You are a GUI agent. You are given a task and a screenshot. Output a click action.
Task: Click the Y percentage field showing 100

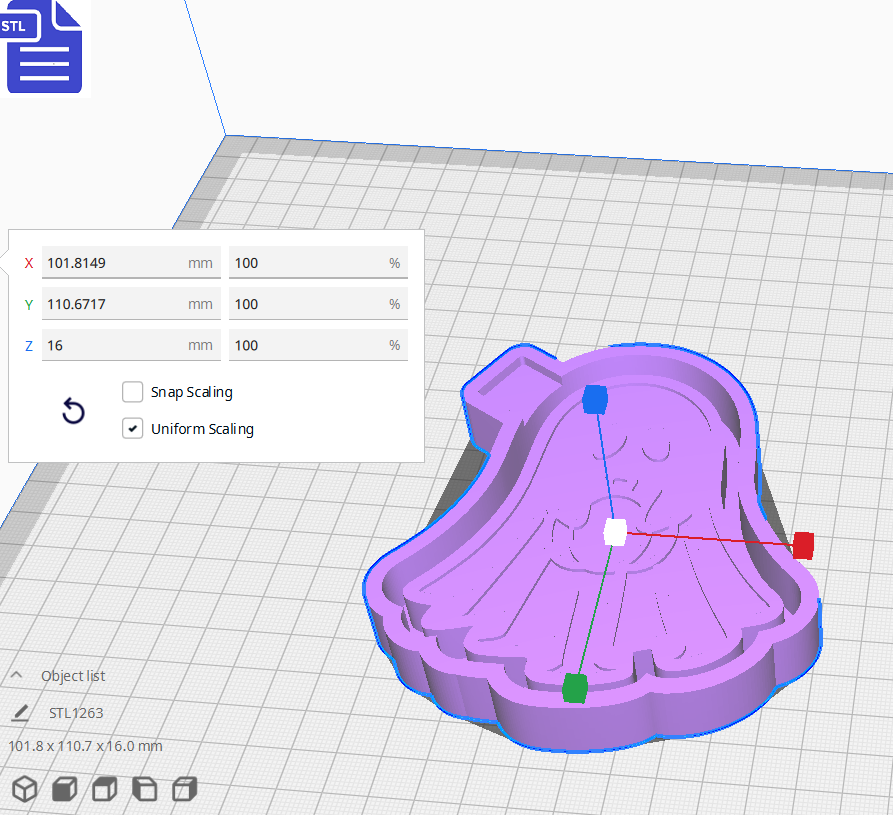point(317,303)
